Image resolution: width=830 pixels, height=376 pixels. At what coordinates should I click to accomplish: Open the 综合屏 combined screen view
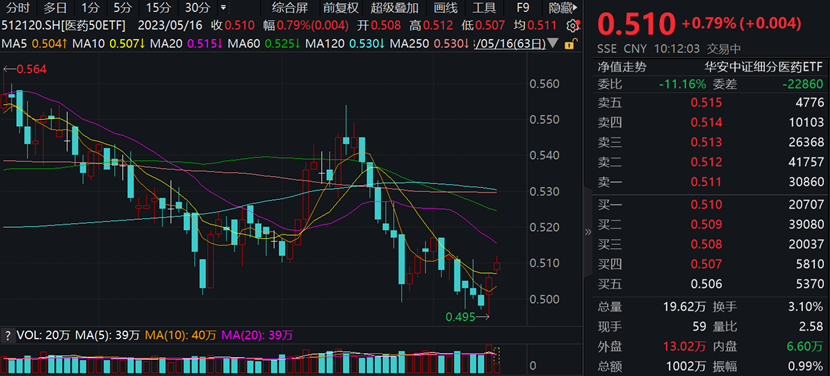(x=290, y=8)
